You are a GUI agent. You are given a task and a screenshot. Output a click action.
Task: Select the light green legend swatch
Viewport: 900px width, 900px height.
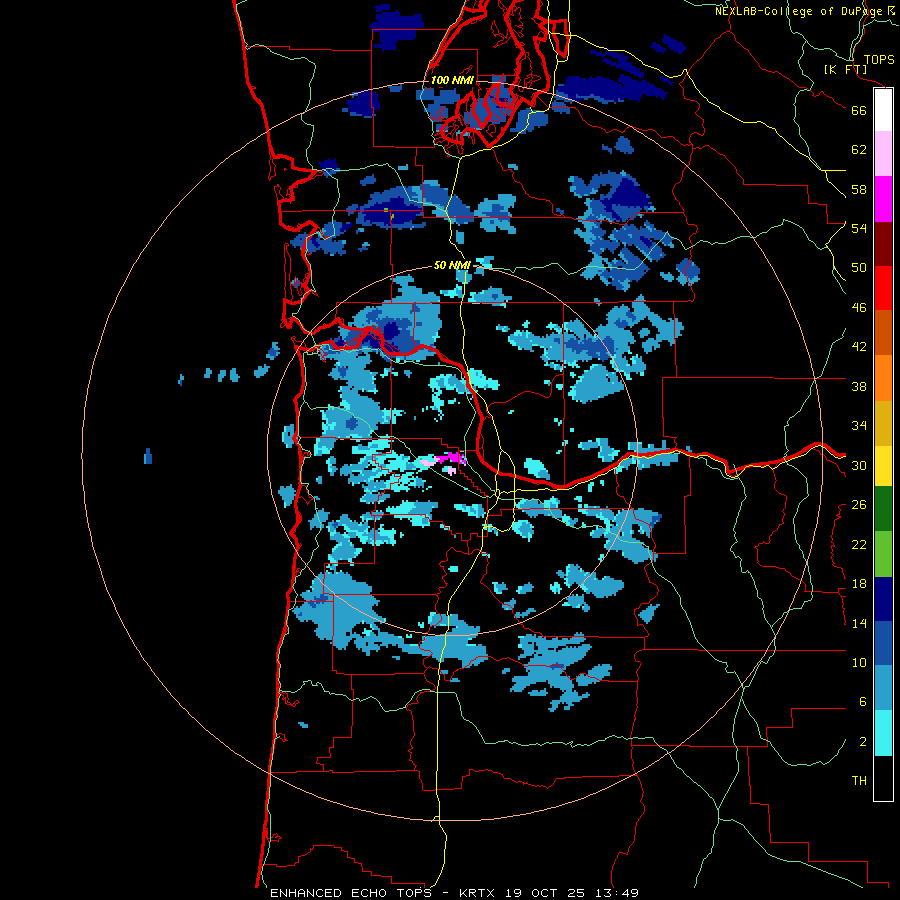tap(883, 554)
